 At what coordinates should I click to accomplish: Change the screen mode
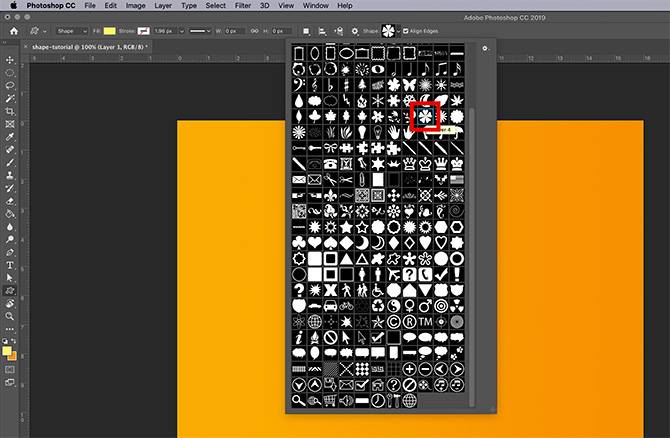point(9,382)
